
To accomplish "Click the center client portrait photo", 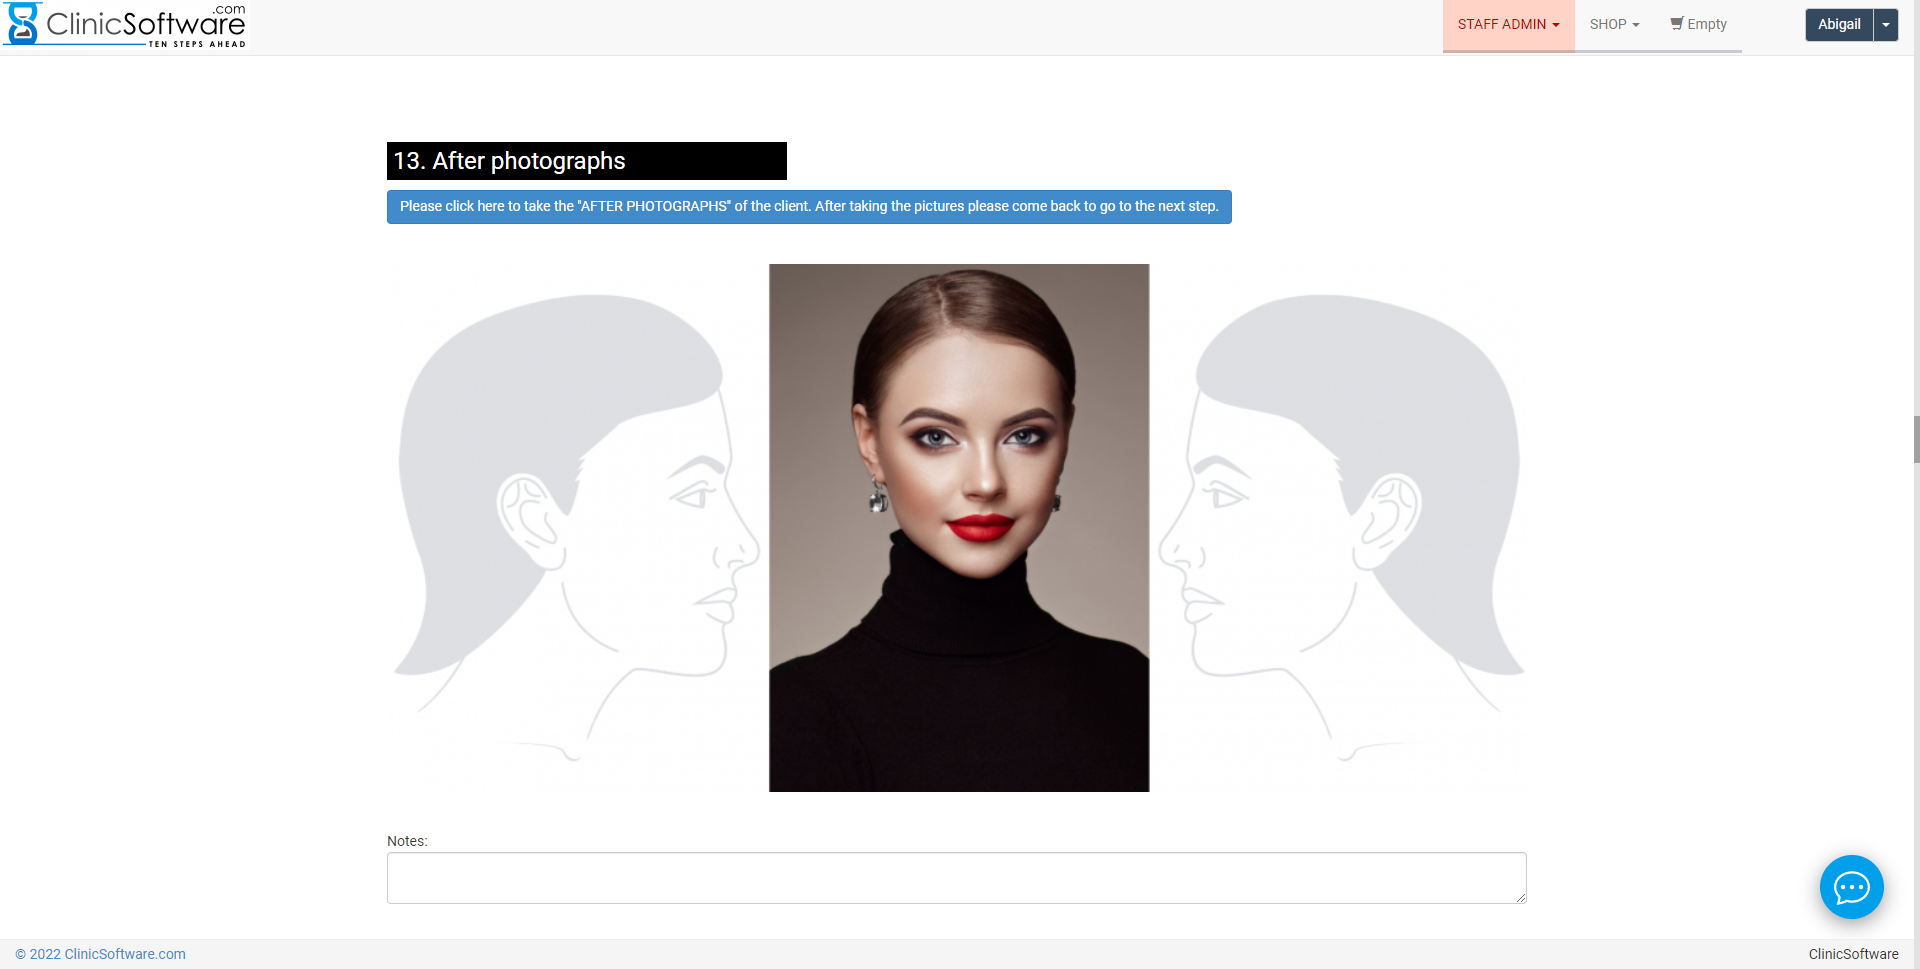I will pos(958,527).
